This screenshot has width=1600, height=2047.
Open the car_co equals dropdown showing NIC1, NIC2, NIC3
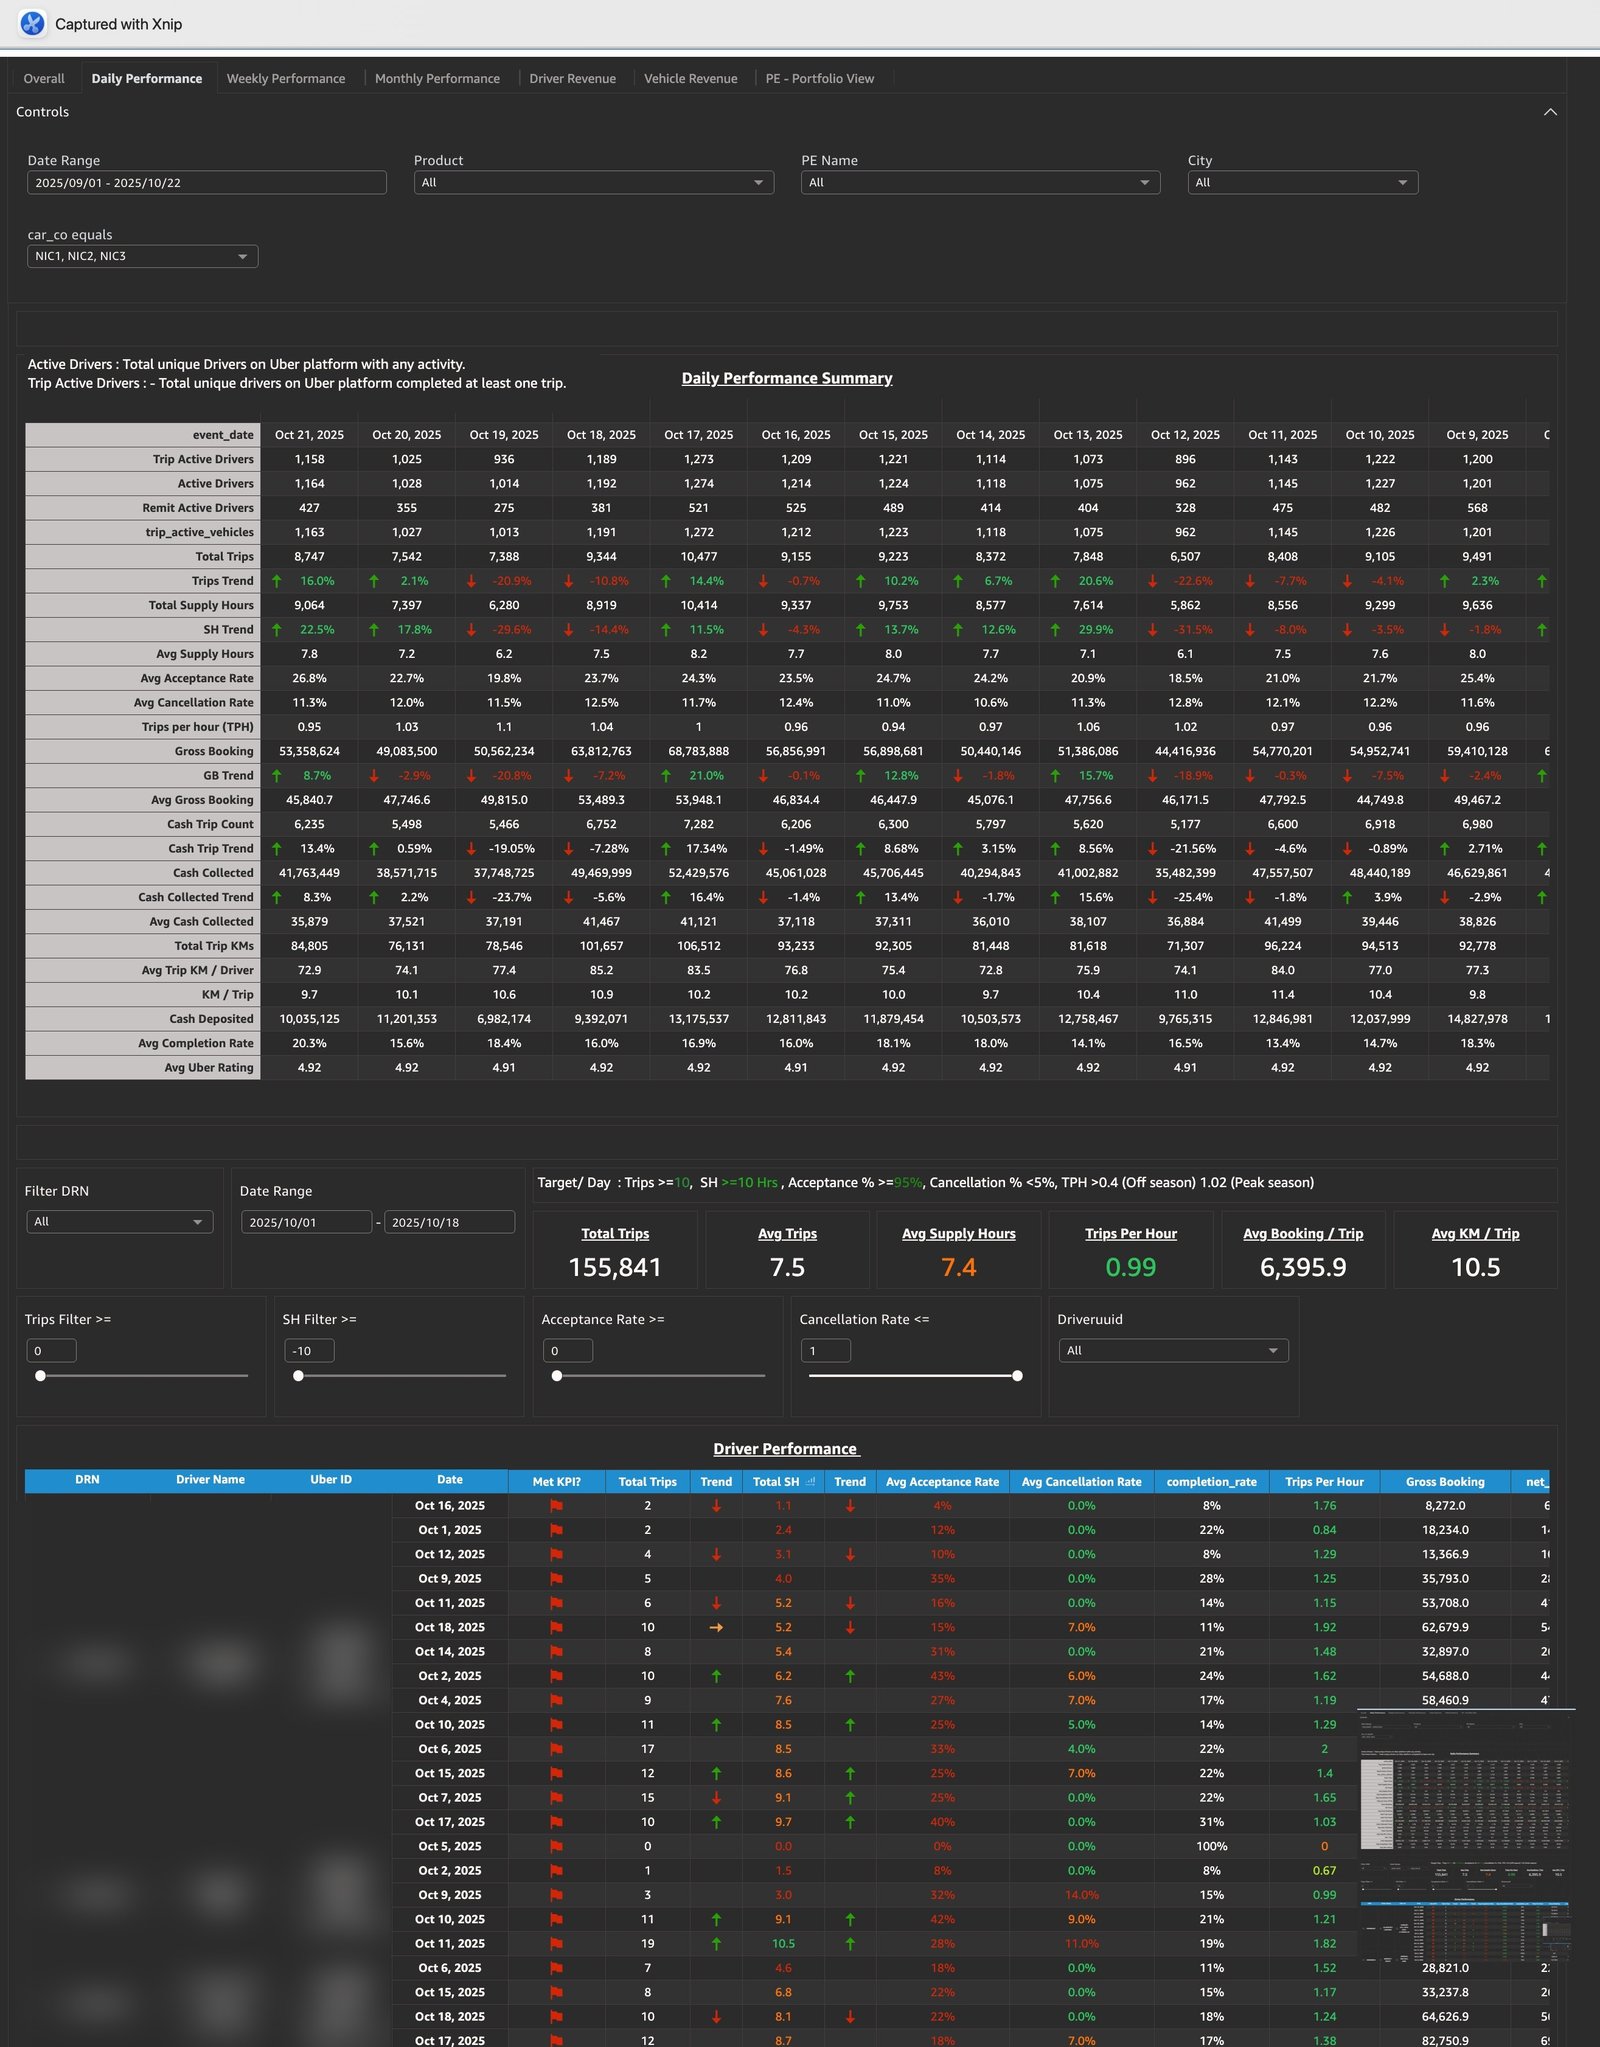pyautogui.click(x=142, y=256)
